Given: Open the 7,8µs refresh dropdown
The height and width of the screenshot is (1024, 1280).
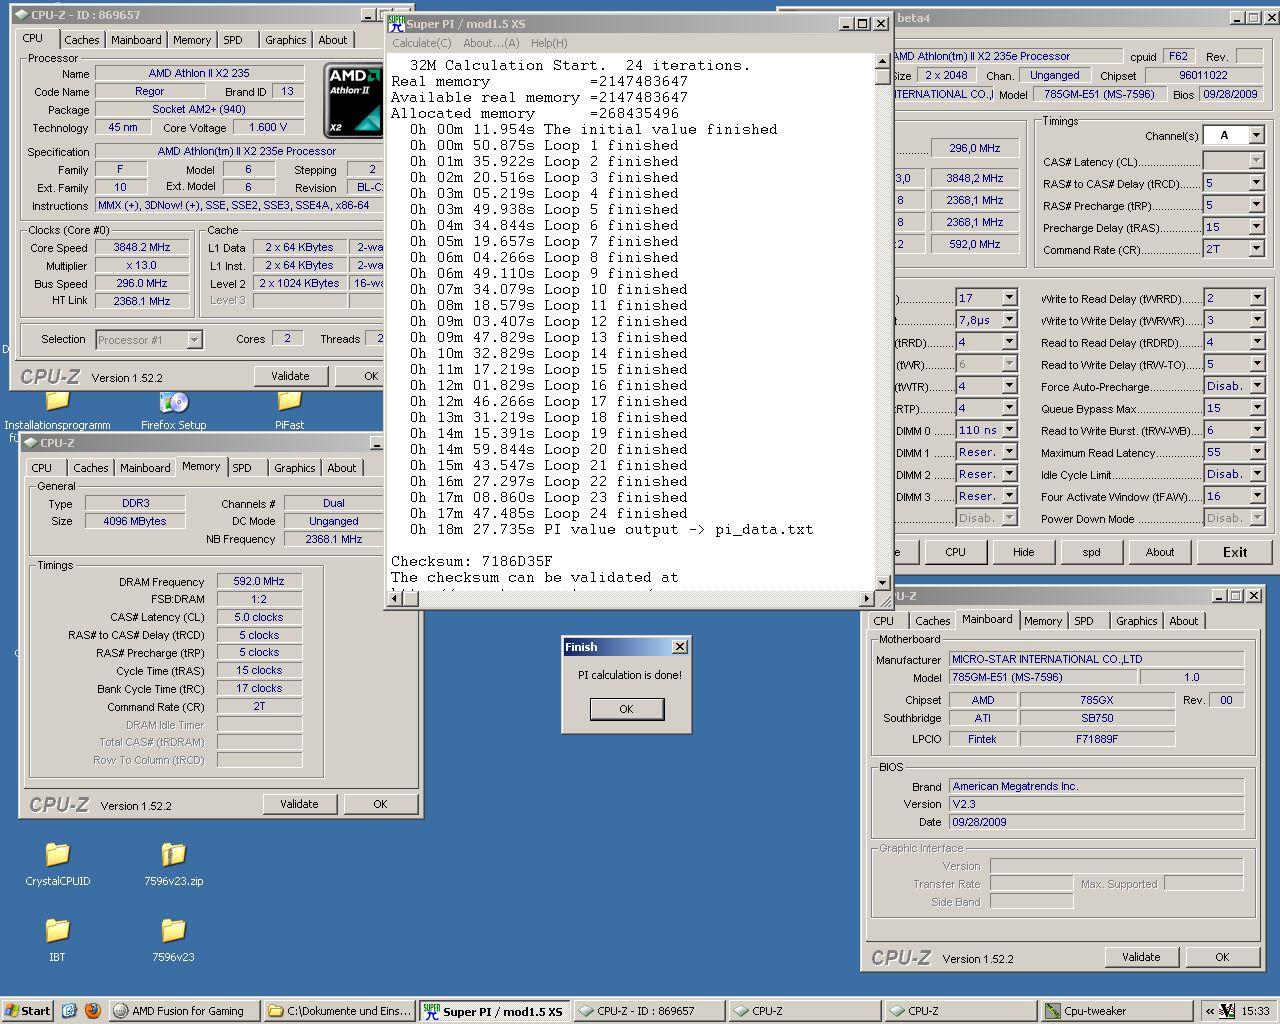Looking at the screenshot, I should 1009,320.
